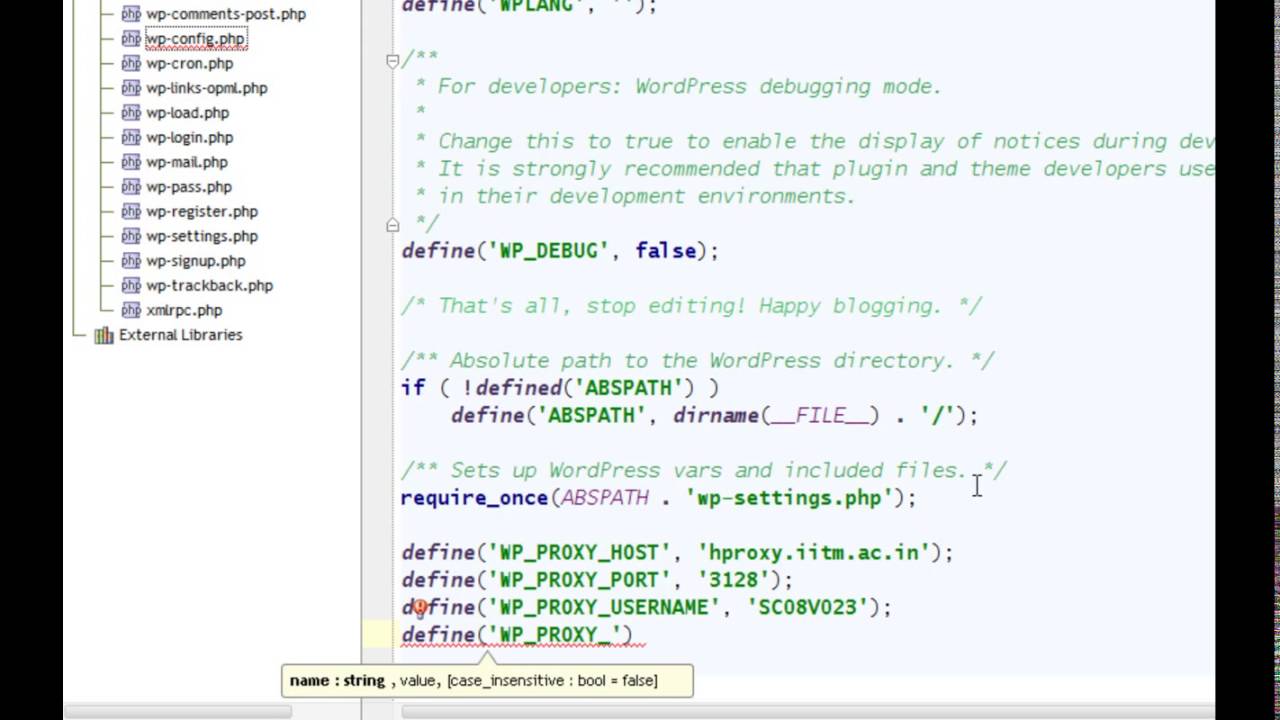The width and height of the screenshot is (1280, 720).
Task: Click the !defined('ABSPATH') condition
Action: 578,388
